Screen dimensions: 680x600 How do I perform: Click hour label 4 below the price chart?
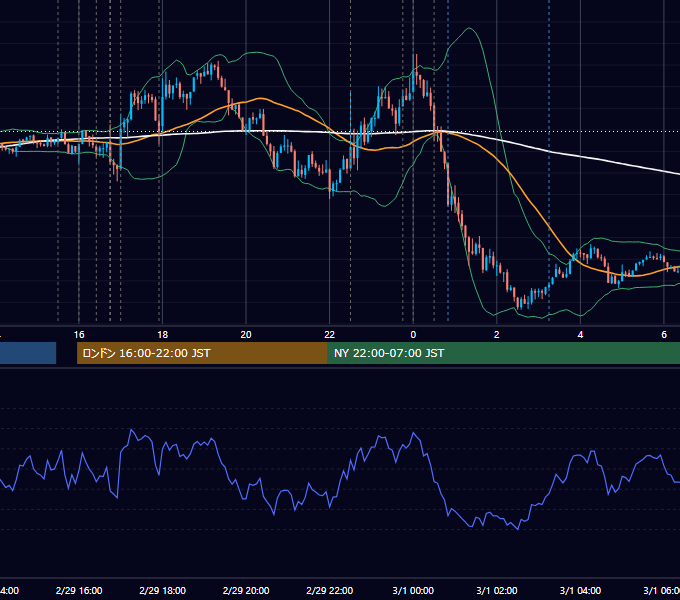580,335
